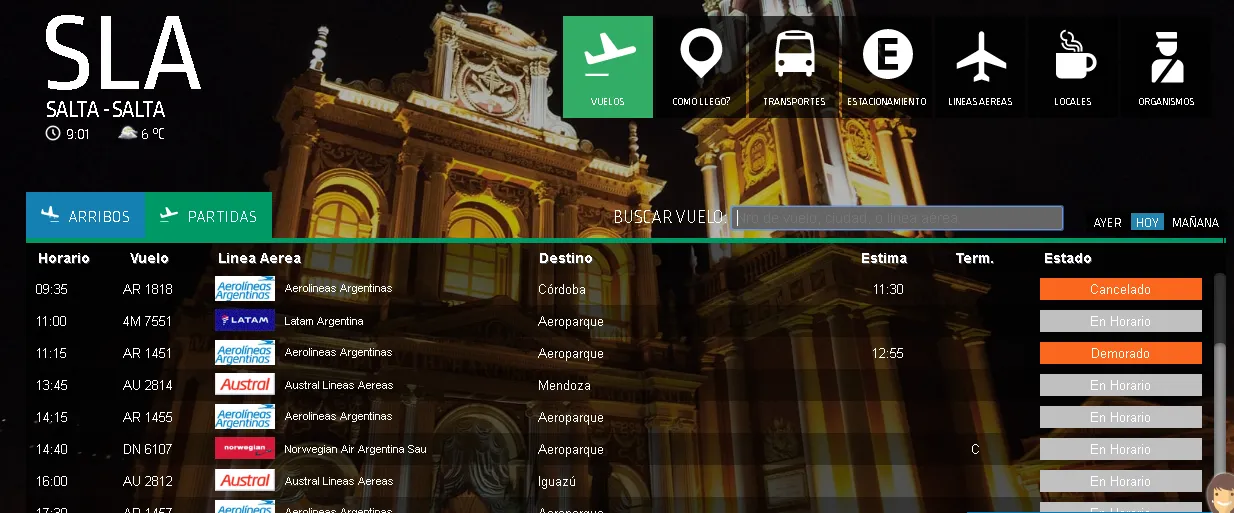Click the Cancelado status for AR 1818
The height and width of the screenshot is (513, 1234).
pyautogui.click(x=1120, y=289)
